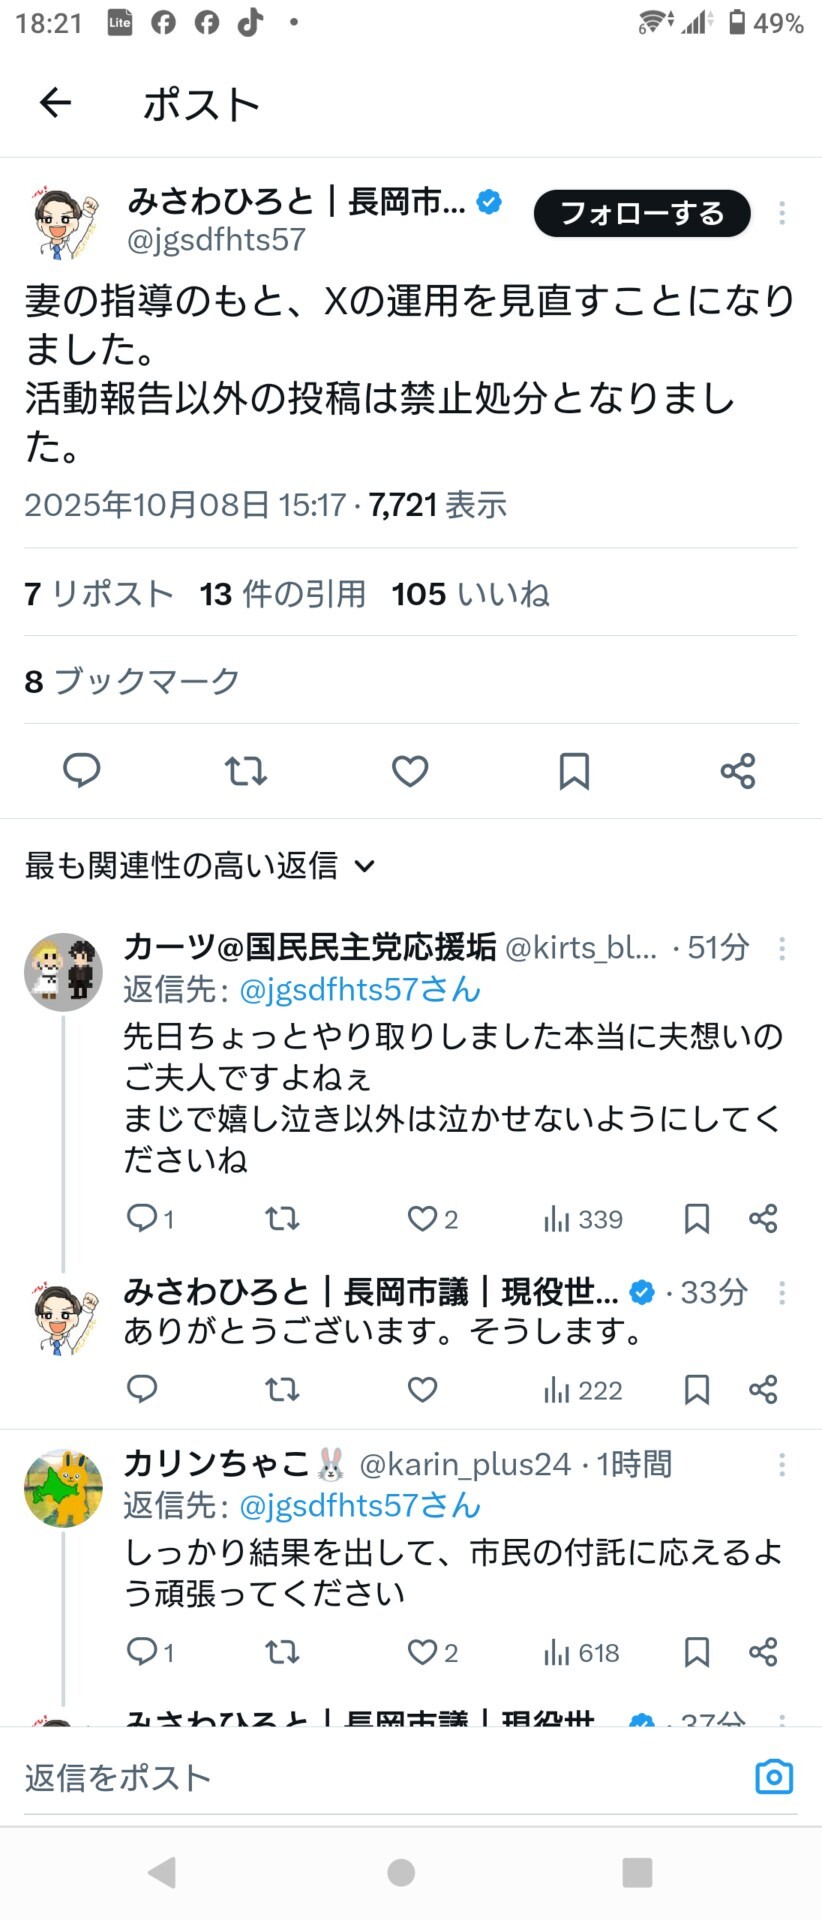Share the main post via the share icon
The width and height of the screenshot is (822, 1920).
coord(738,770)
